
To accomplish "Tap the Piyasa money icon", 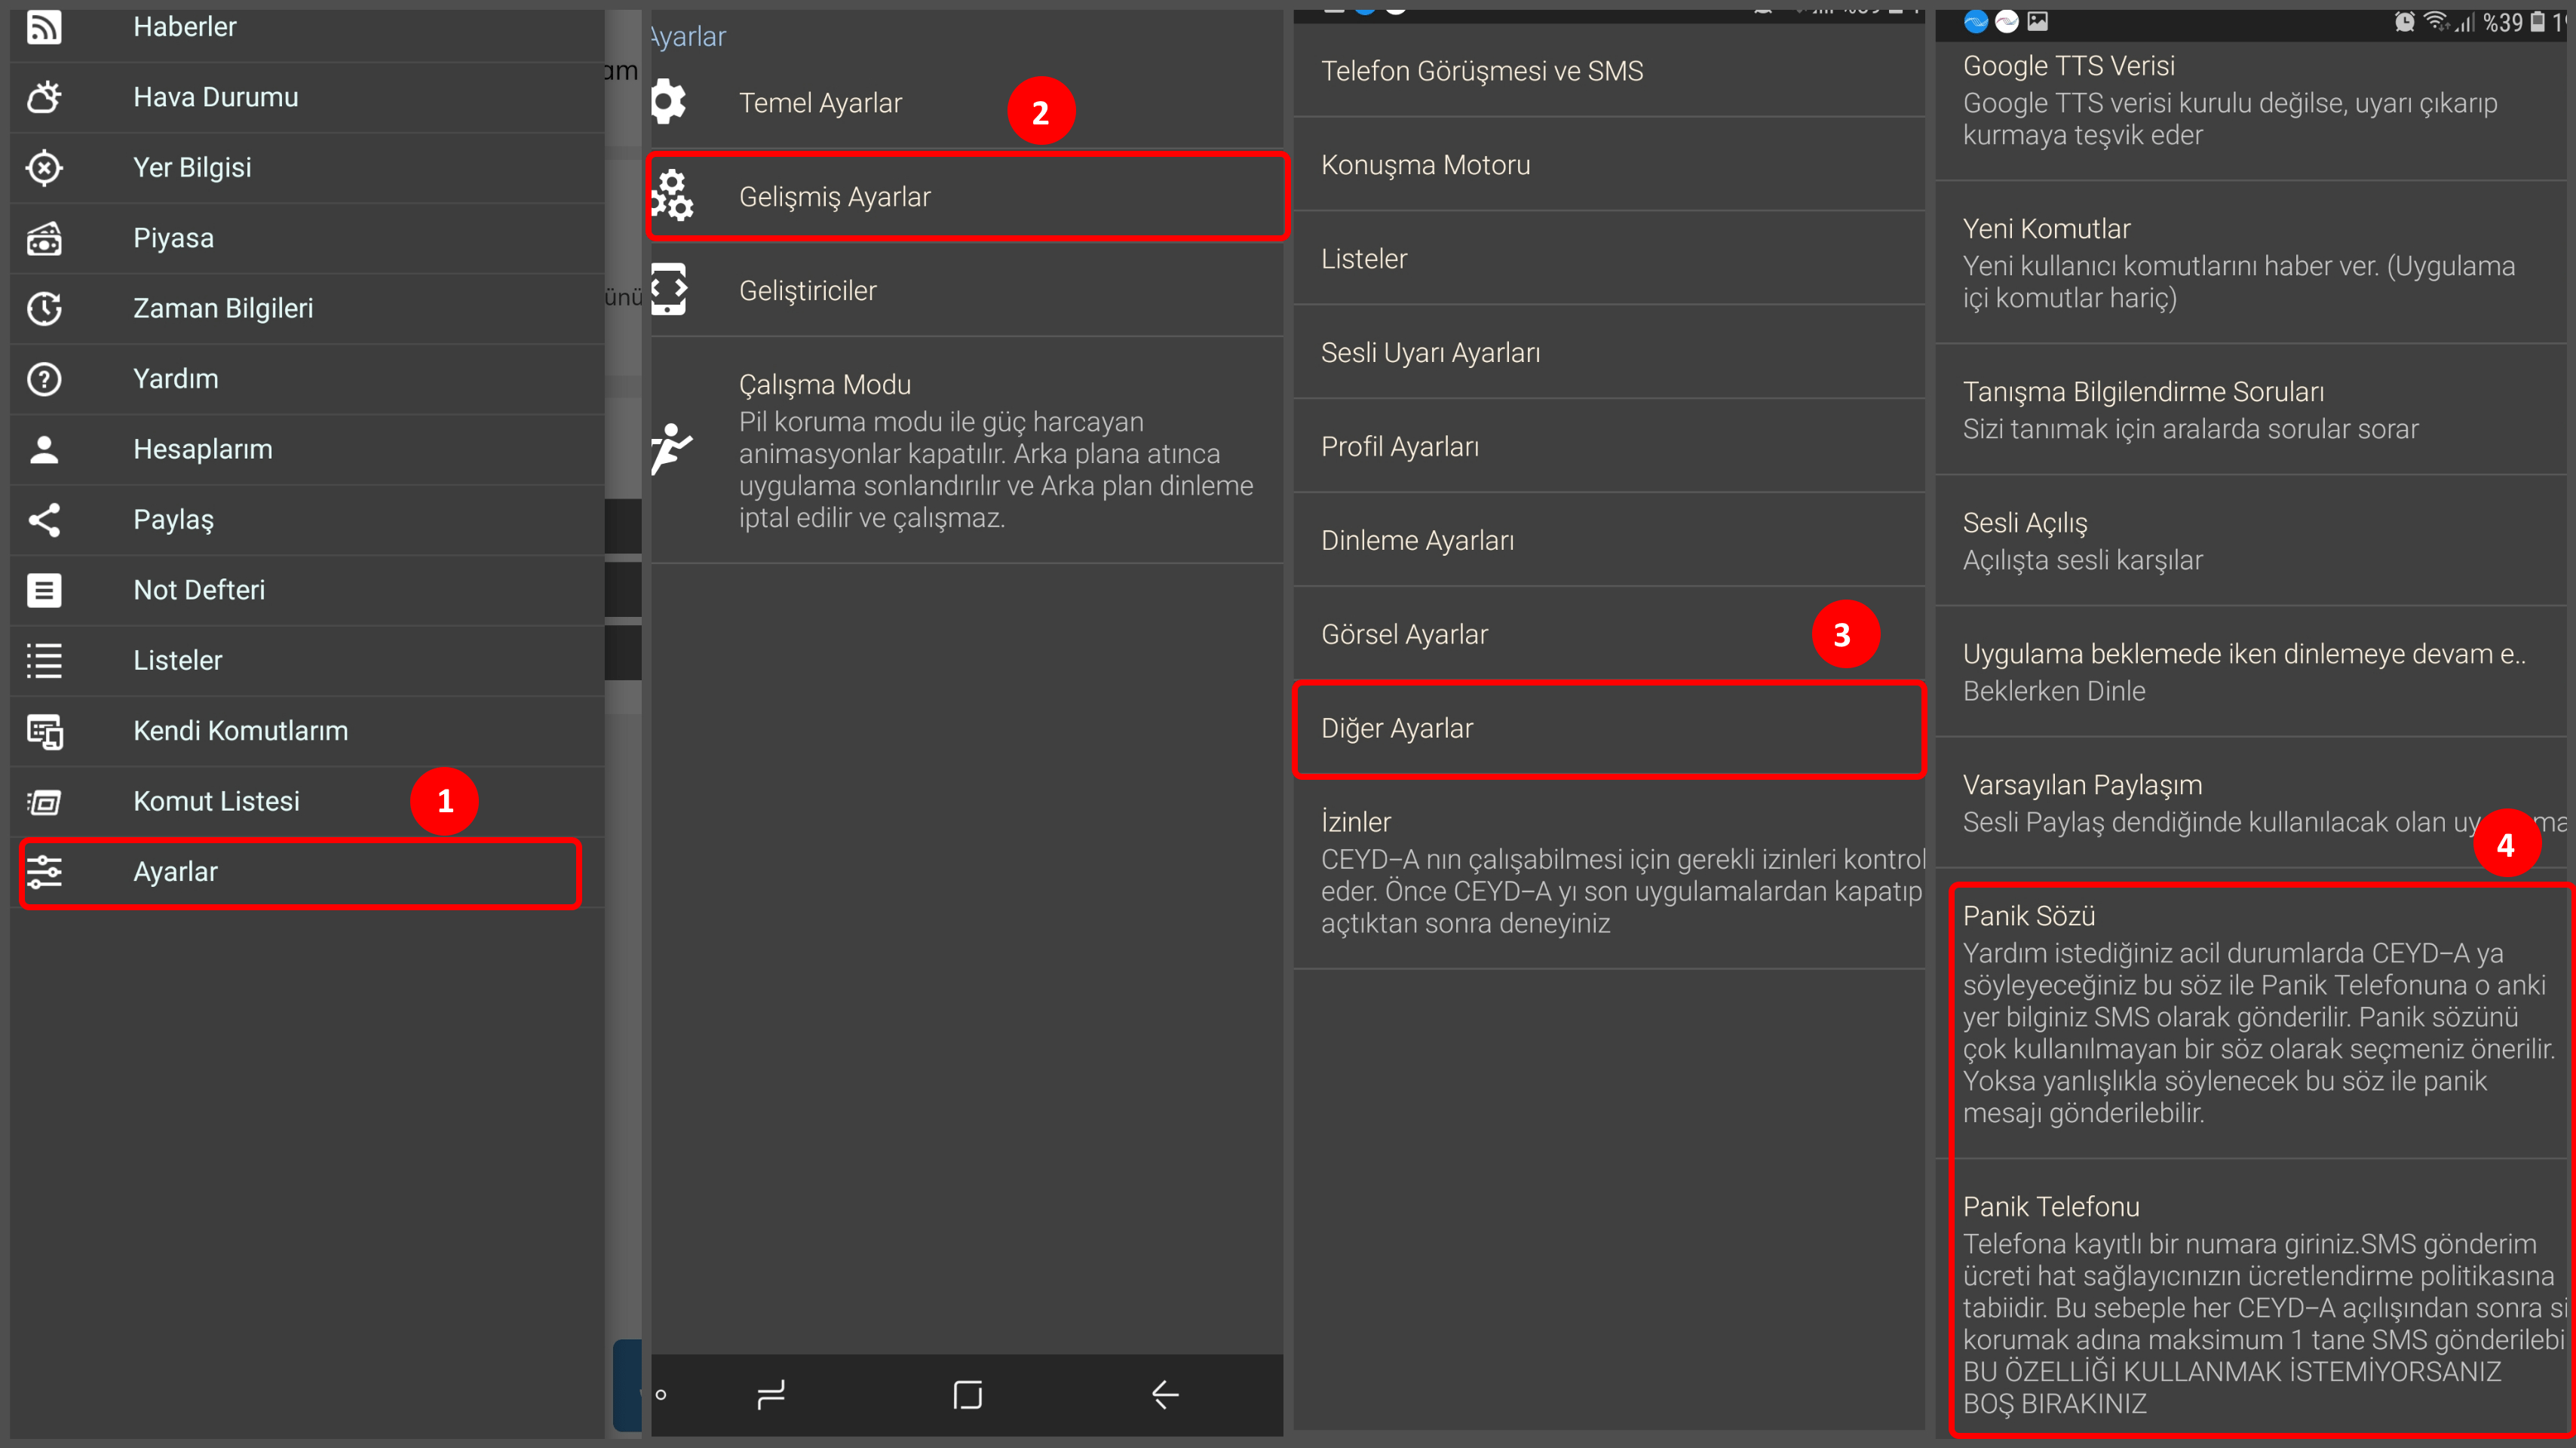I will pyautogui.click(x=44, y=238).
